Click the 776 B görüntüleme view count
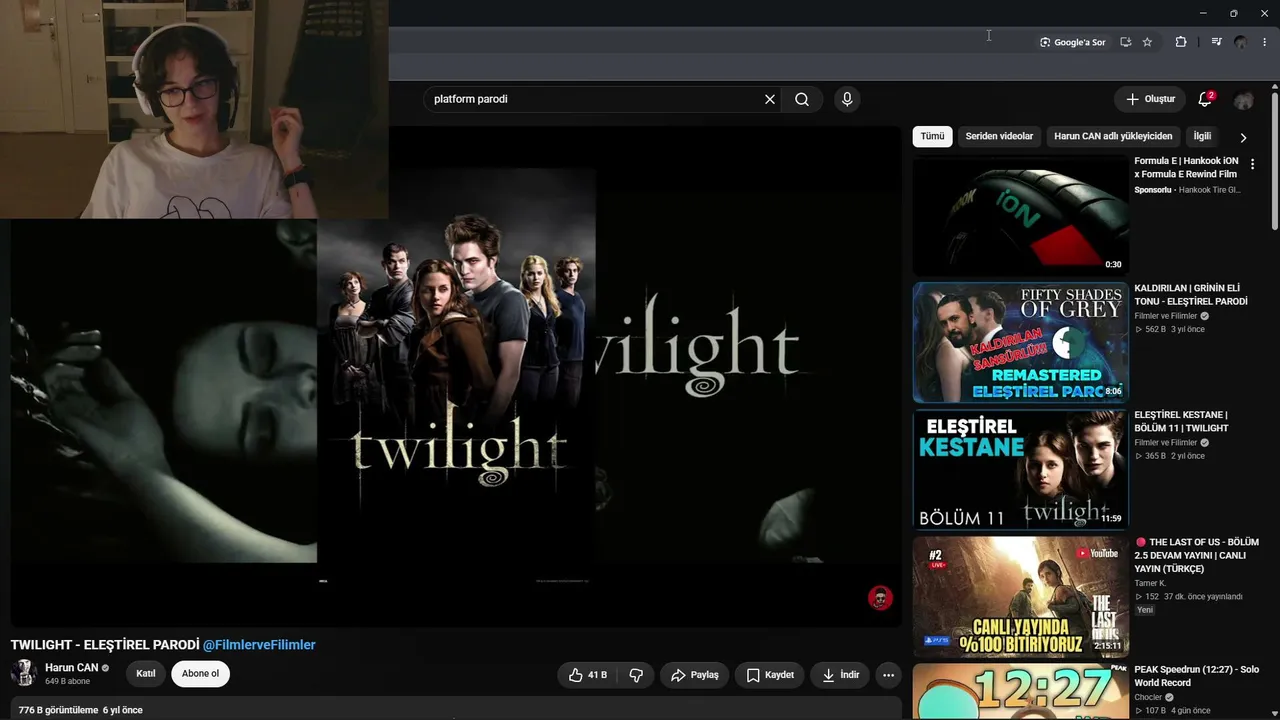Image resolution: width=1280 pixels, height=720 pixels. coord(58,710)
